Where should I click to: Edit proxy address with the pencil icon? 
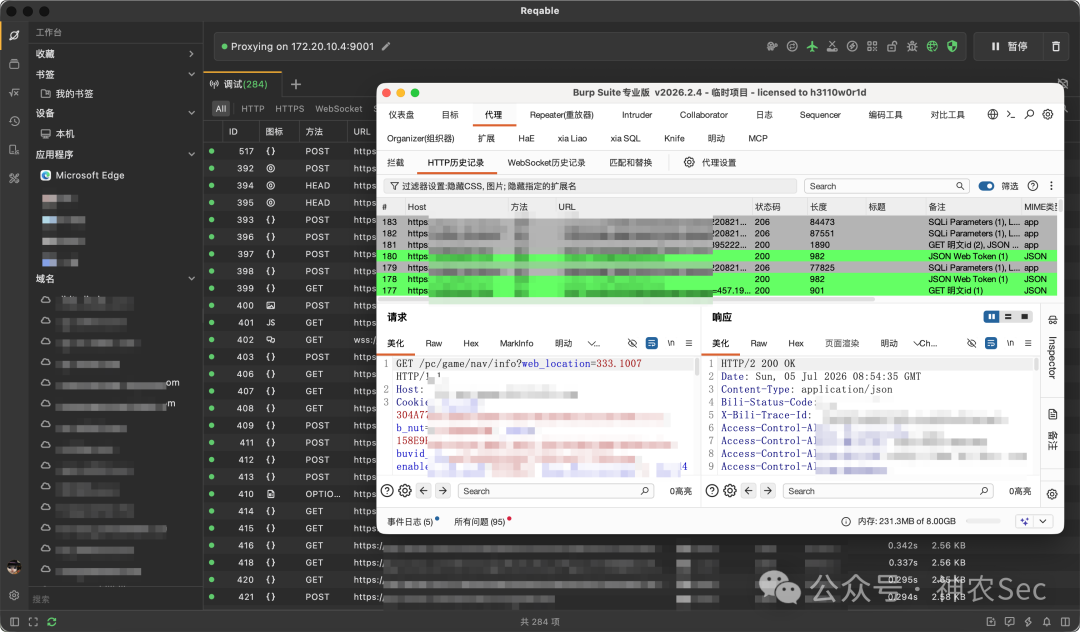coord(386,46)
